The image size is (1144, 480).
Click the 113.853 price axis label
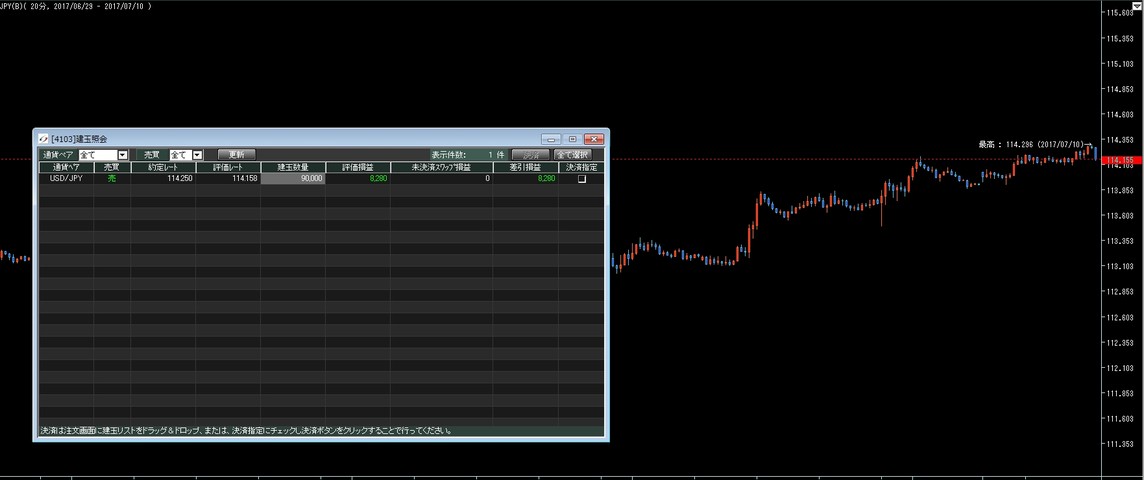(1120, 190)
